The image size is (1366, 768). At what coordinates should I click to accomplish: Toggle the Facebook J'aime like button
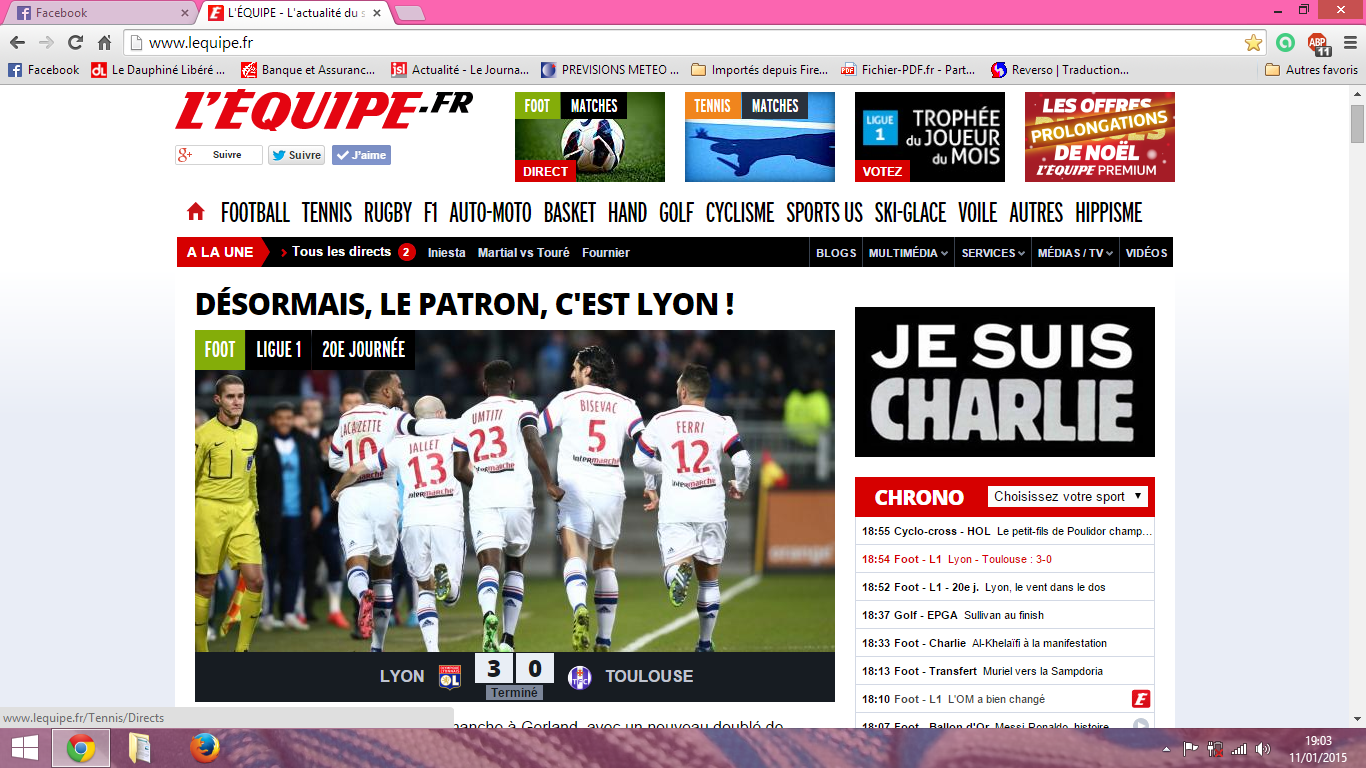pos(361,155)
